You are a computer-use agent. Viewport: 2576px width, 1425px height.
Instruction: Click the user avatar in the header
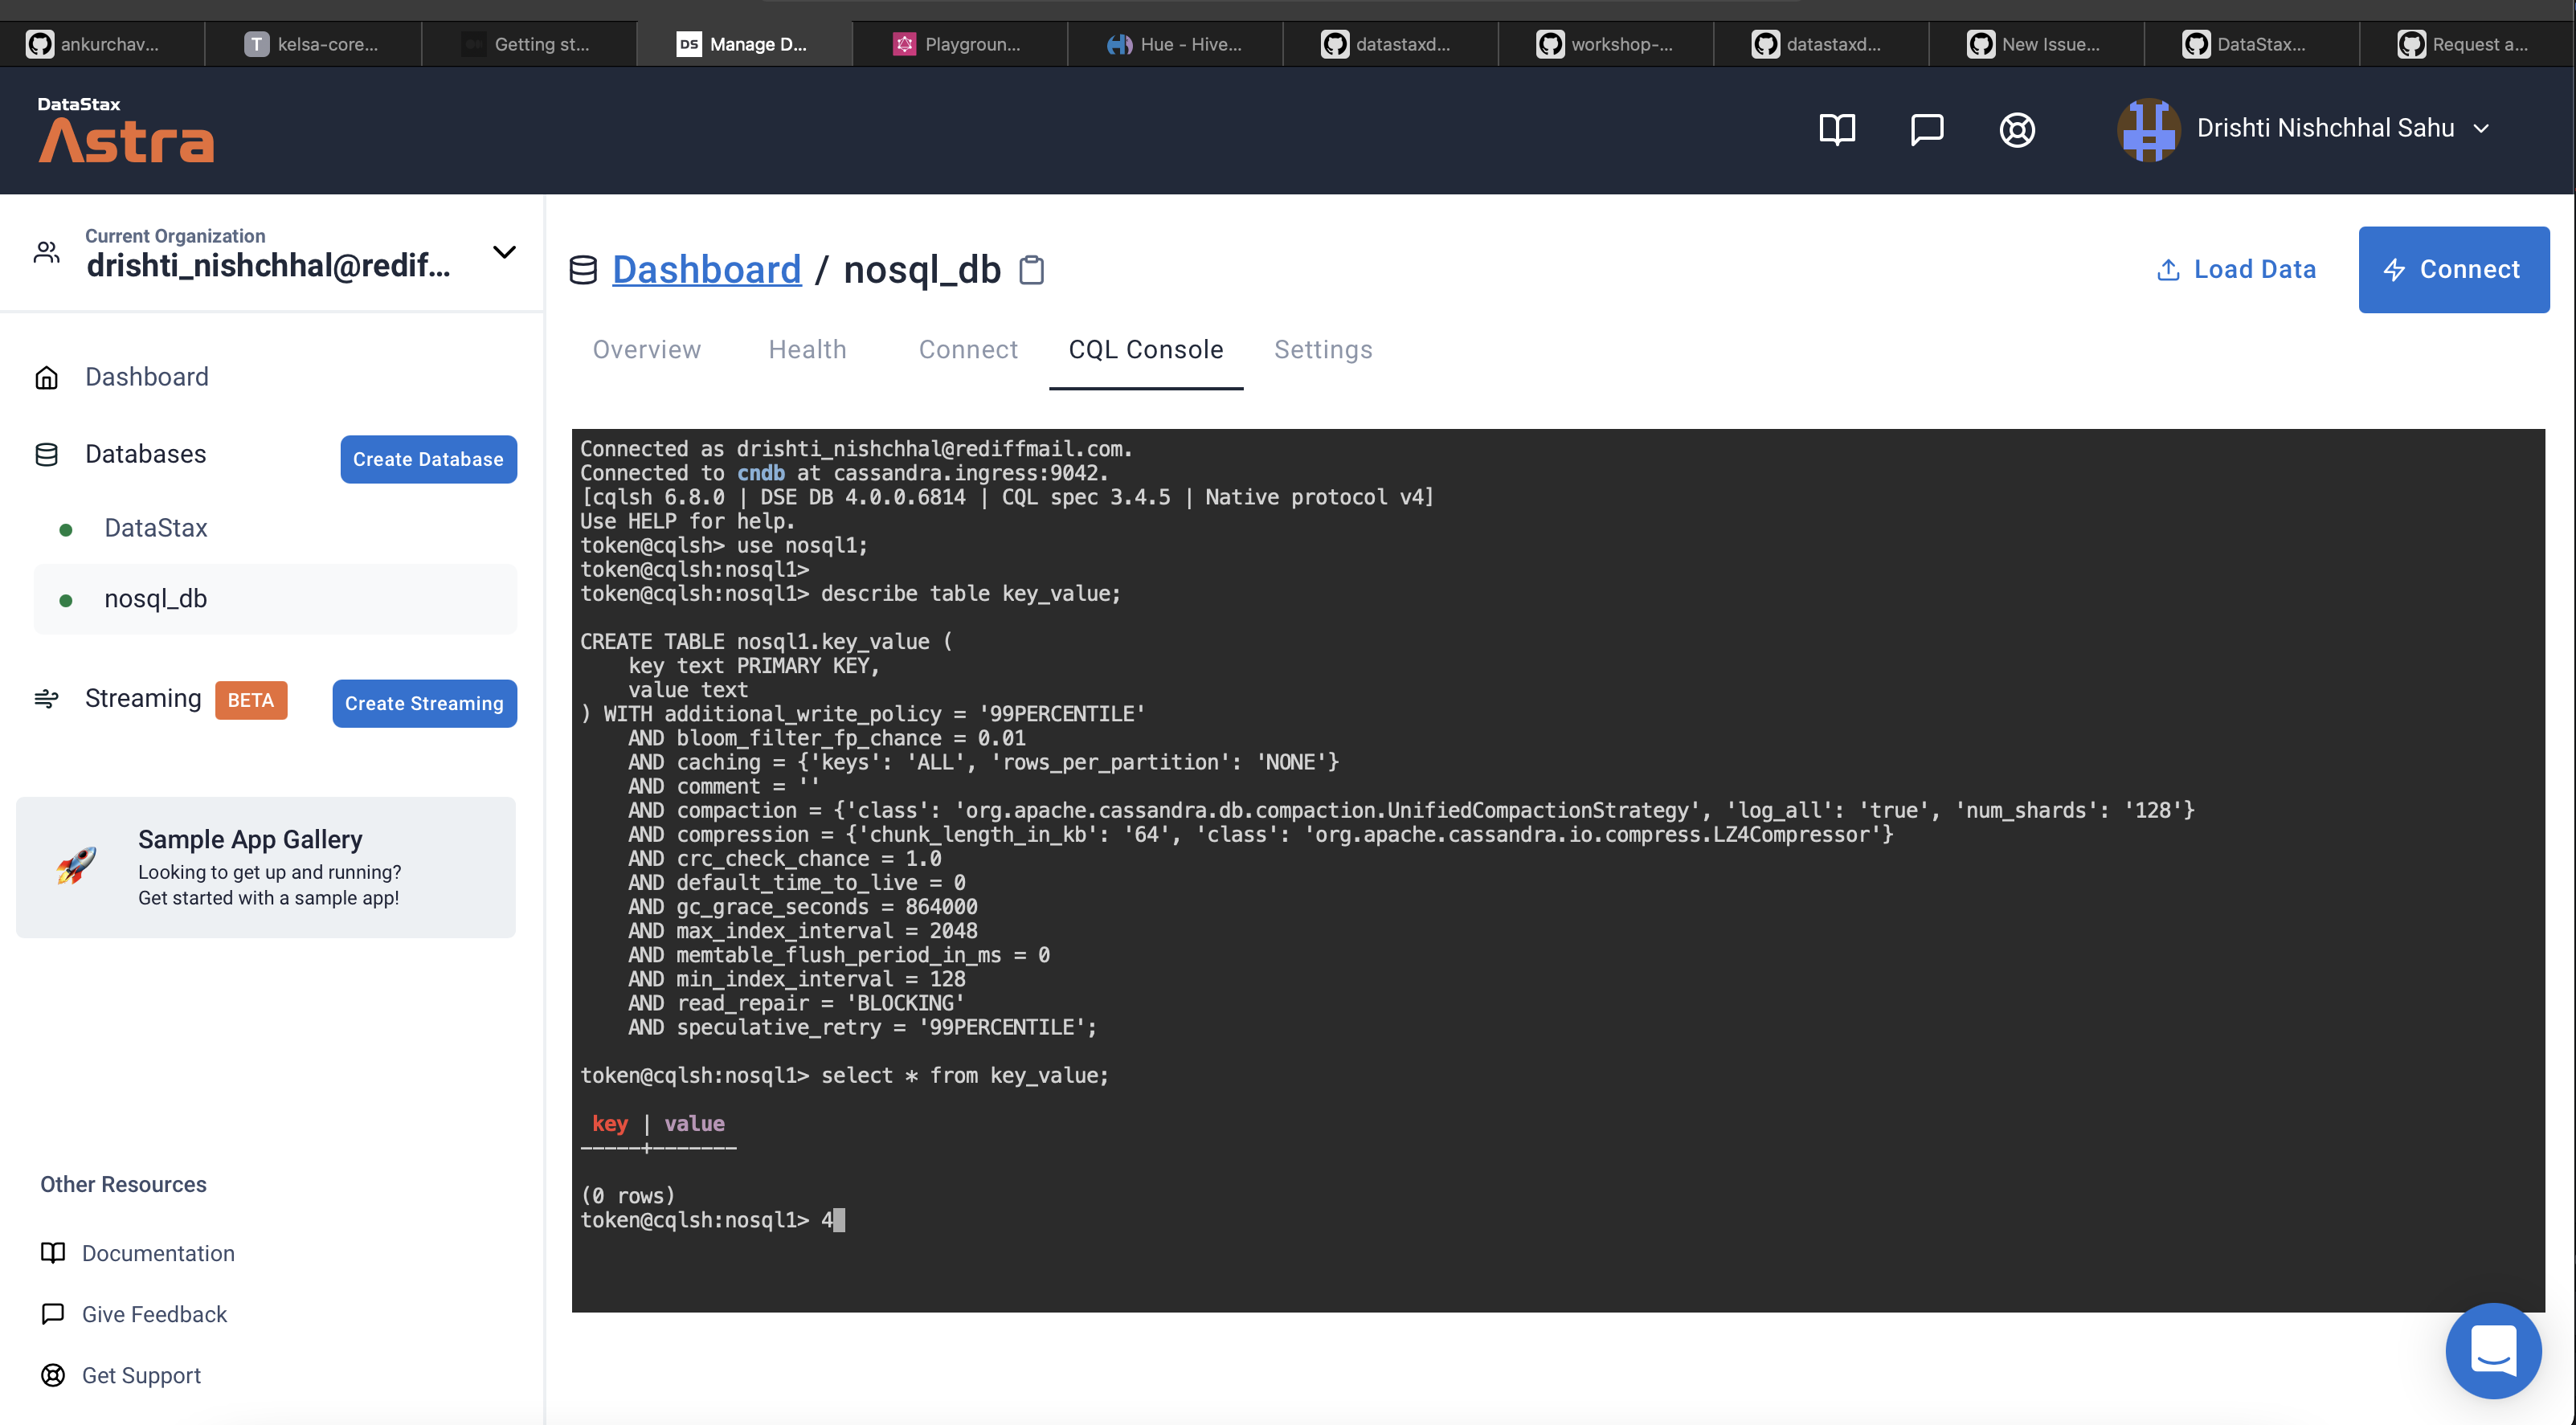click(x=2149, y=129)
